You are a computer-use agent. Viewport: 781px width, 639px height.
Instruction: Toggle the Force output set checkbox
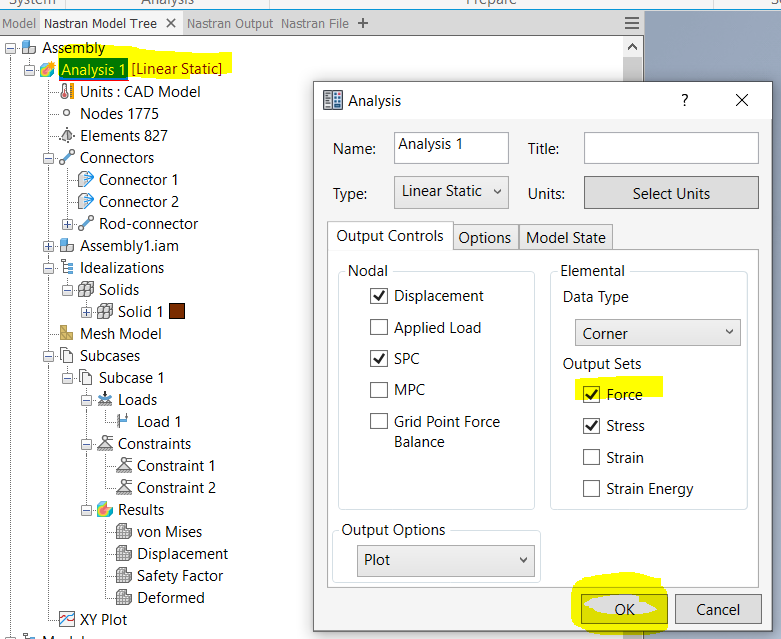tap(591, 394)
